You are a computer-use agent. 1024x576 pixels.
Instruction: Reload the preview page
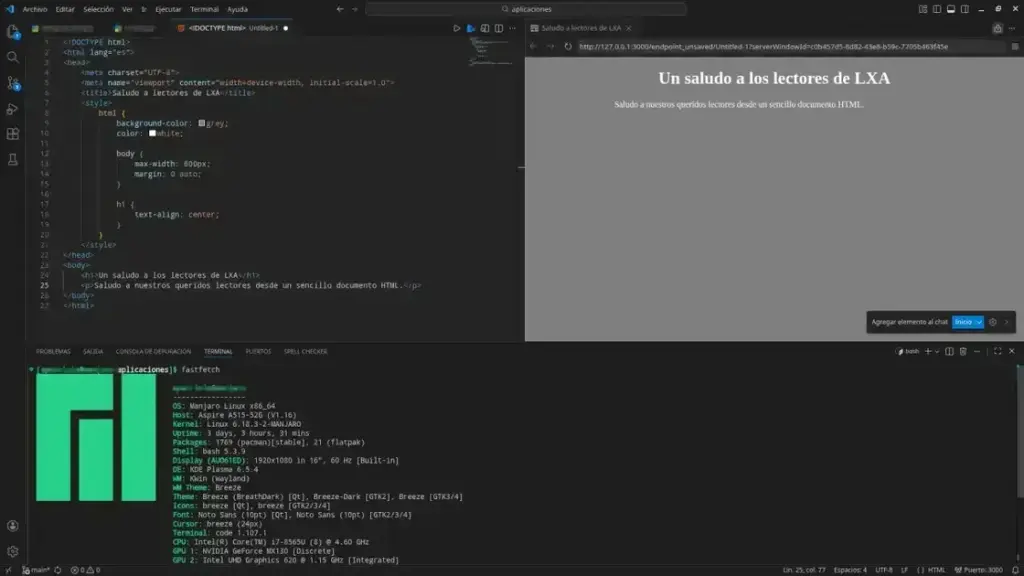(568, 46)
